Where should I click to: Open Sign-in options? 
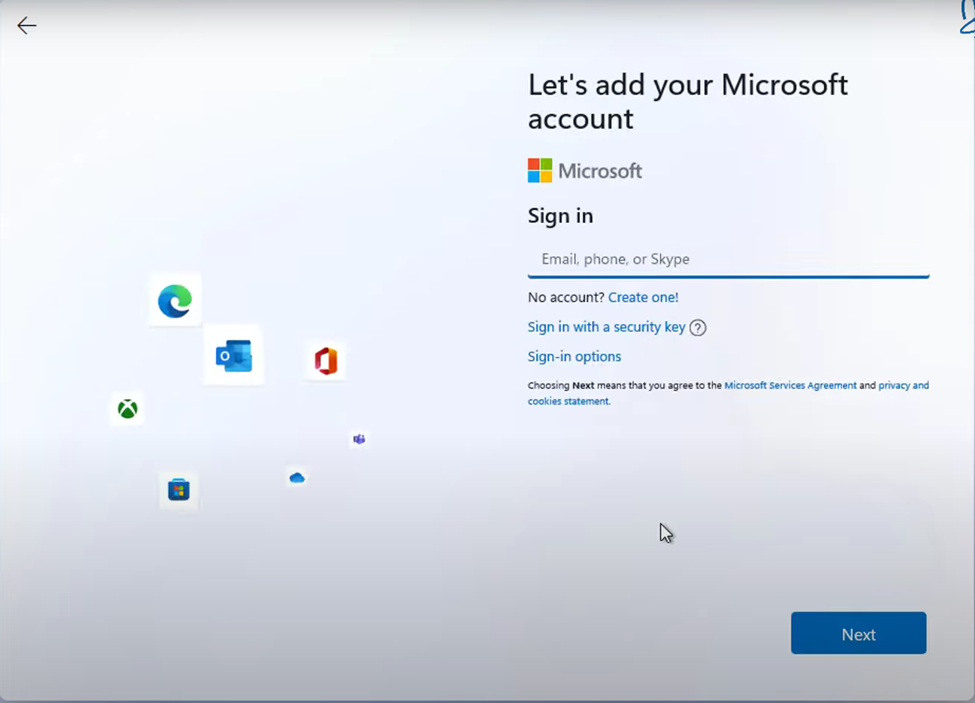tap(575, 356)
